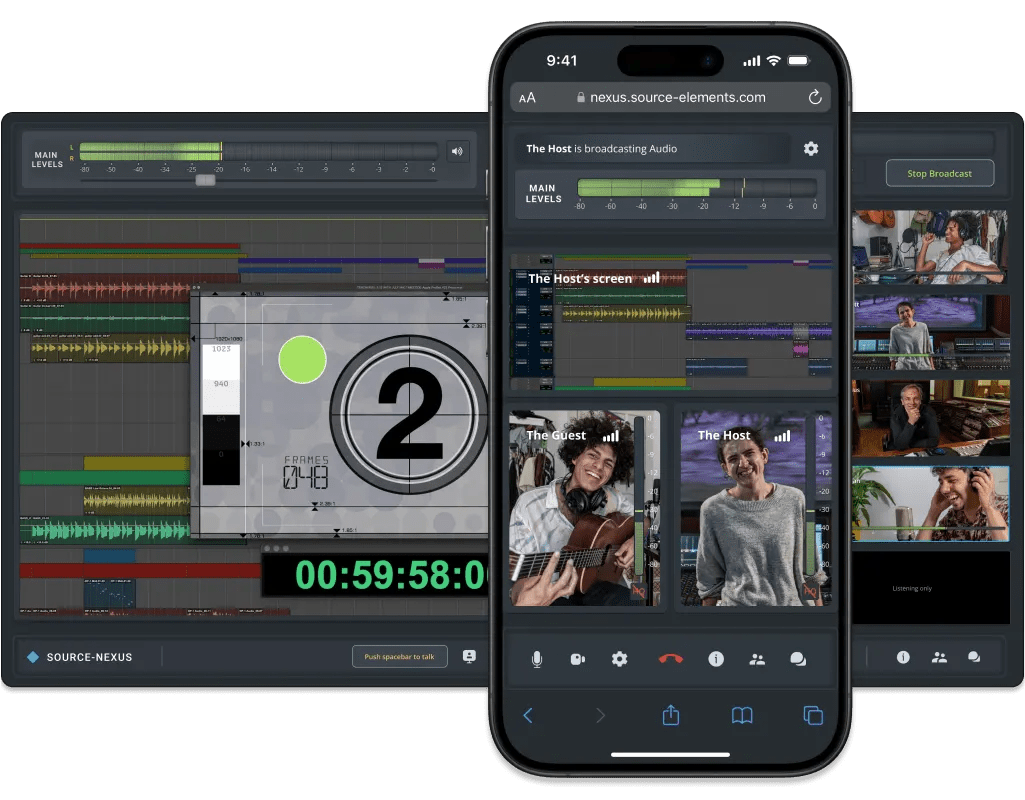Open the Safari tabs overview icon

coord(813,715)
